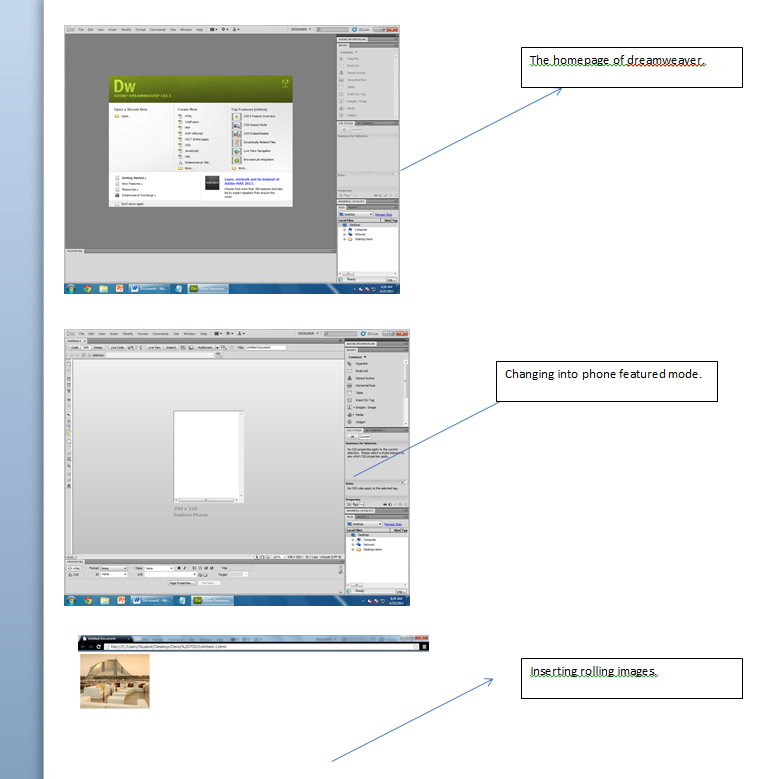The width and height of the screenshot is (766, 779).
Task: Click Dreamweaver Site... in the welcome screen
Action: tap(194, 162)
